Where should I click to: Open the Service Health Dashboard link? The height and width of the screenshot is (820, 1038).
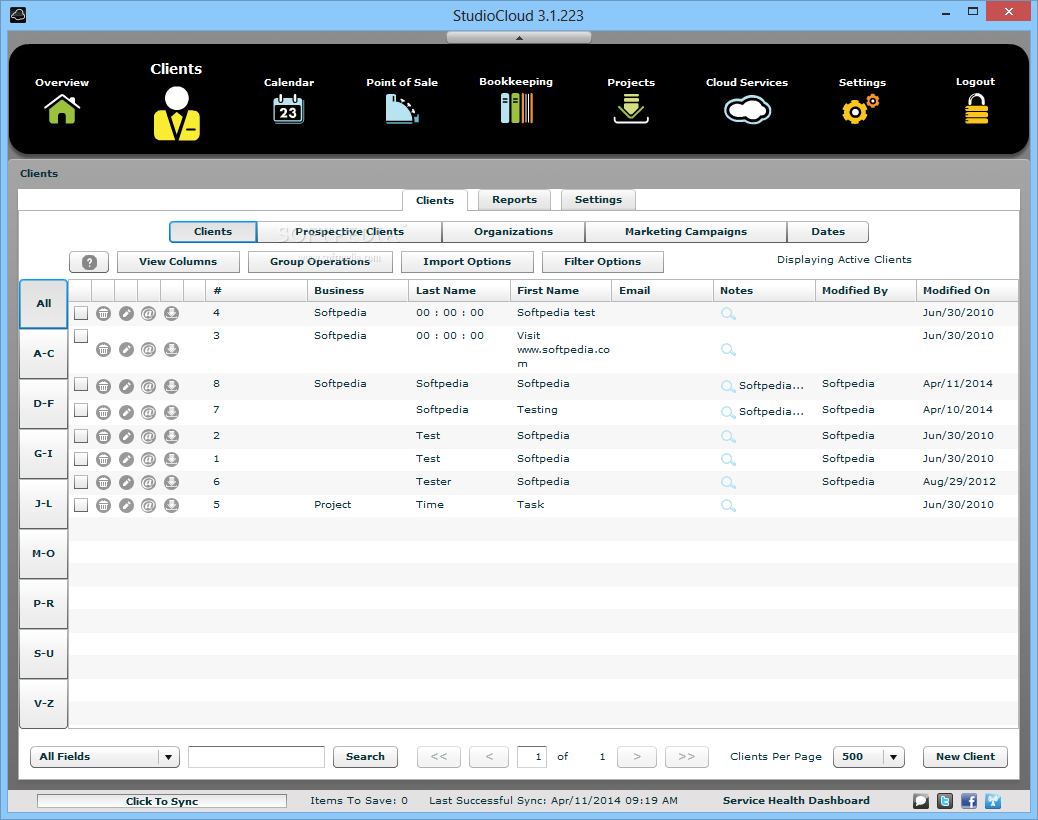coord(796,801)
